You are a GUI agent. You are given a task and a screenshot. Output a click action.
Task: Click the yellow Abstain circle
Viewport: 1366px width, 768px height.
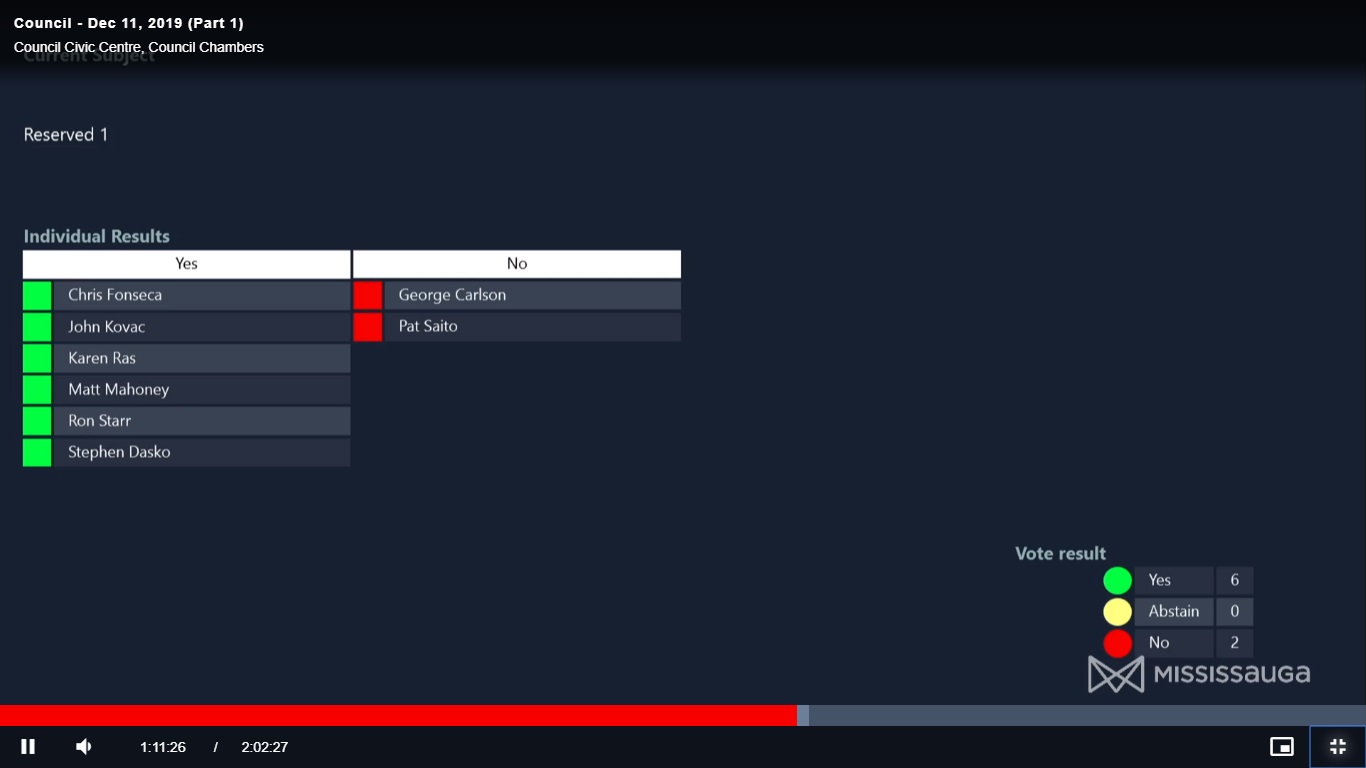tap(1117, 611)
